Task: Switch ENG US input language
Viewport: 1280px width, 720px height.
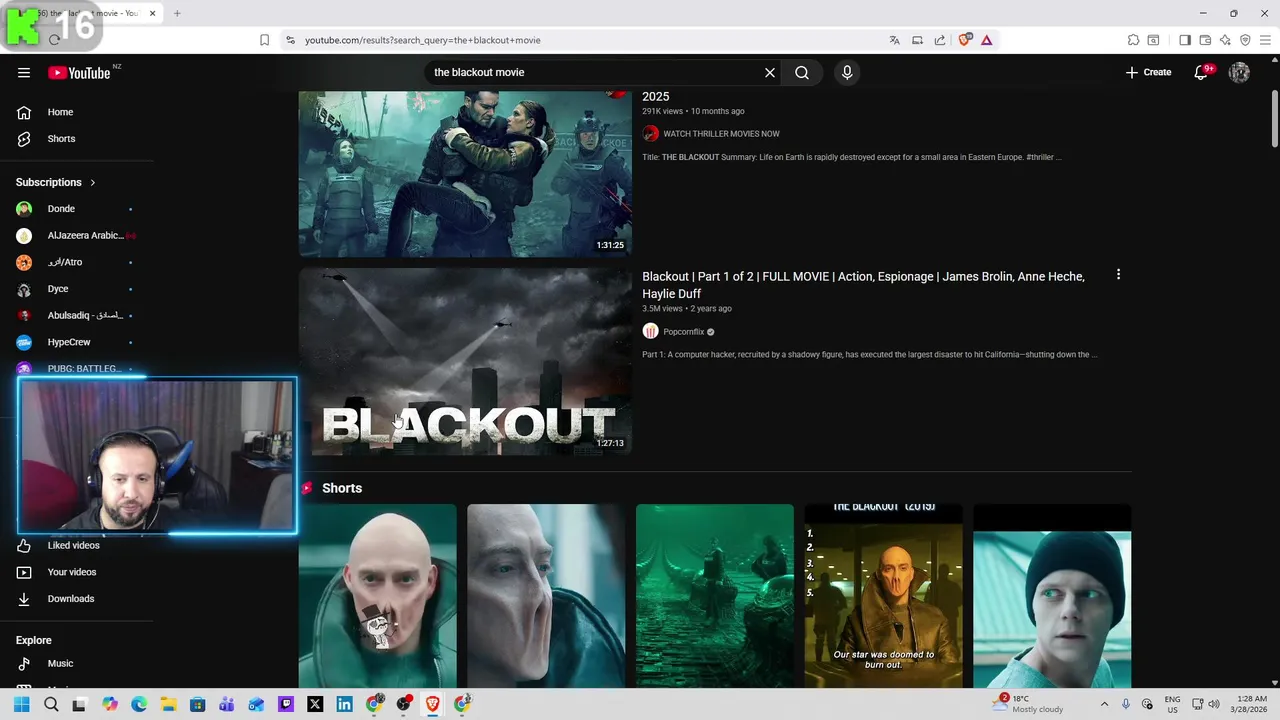Action: 1172,704
